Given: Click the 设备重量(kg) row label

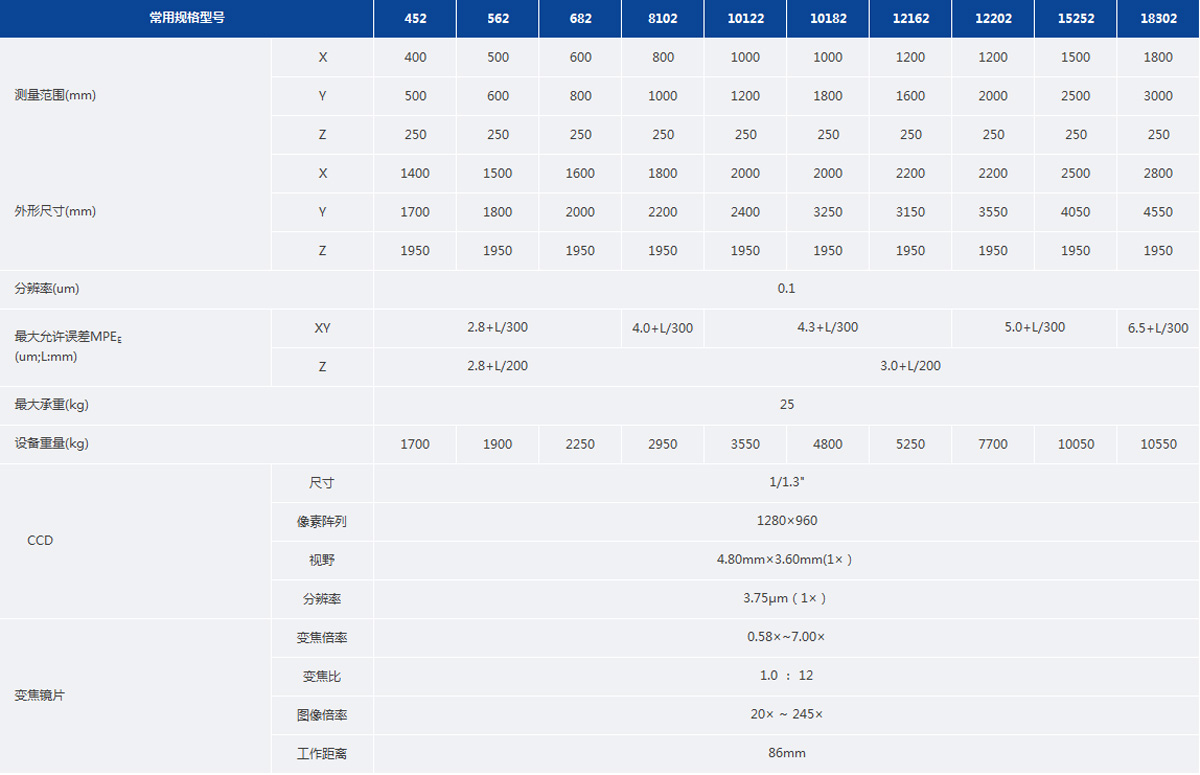Looking at the screenshot, I should pyautogui.click(x=52, y=444).
